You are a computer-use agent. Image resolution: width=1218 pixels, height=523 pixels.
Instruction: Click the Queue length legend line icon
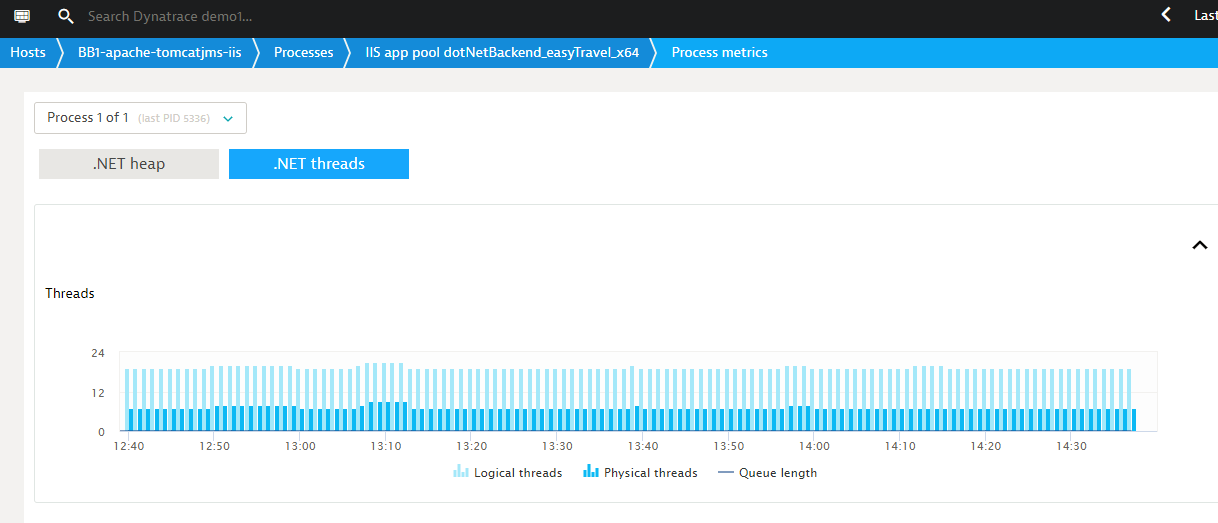[x=726, y=472]
